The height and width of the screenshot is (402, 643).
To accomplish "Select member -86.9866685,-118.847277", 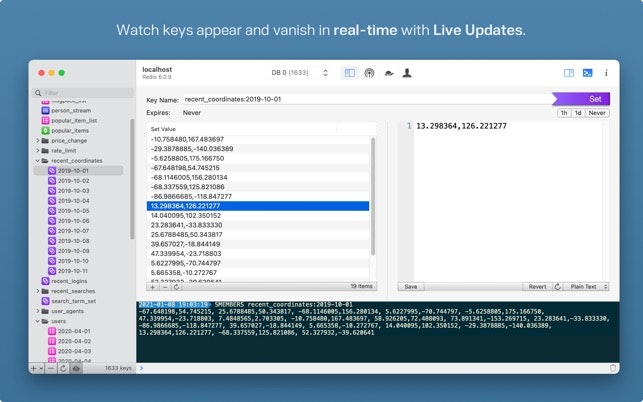I will coord(258,196).
